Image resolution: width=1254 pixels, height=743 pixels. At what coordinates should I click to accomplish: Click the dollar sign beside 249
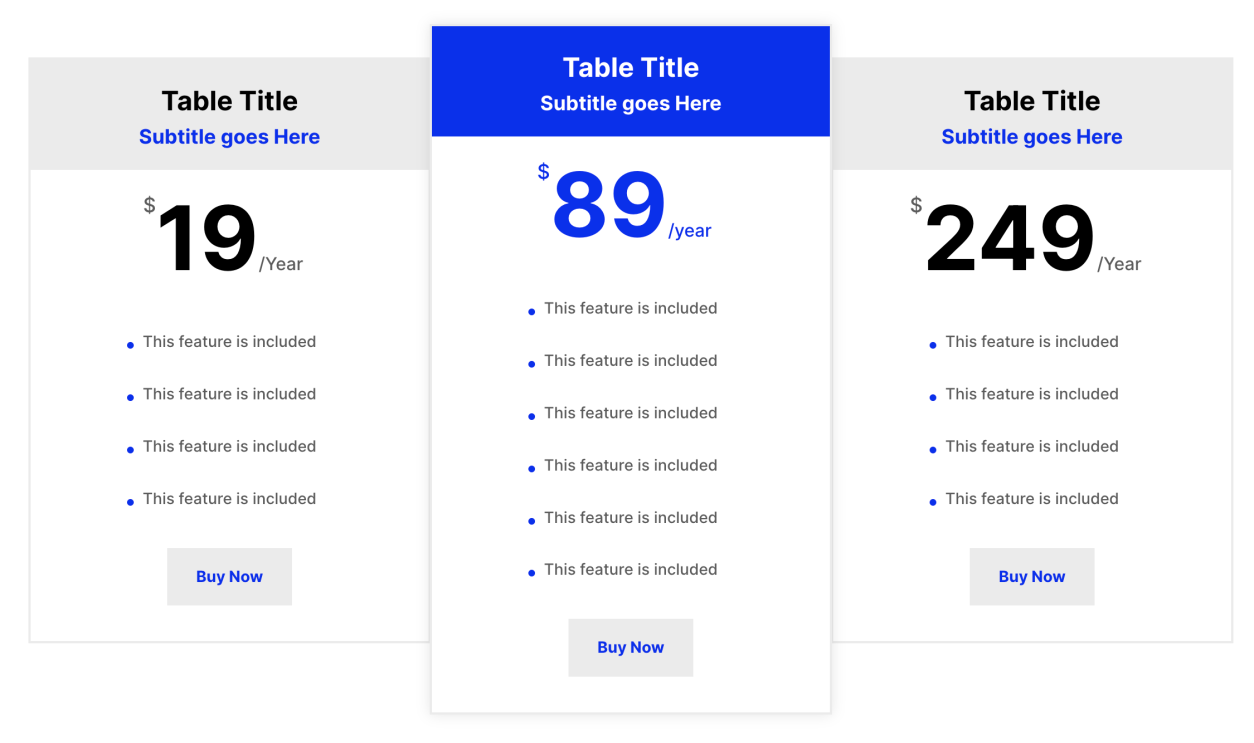coord(916,206)
